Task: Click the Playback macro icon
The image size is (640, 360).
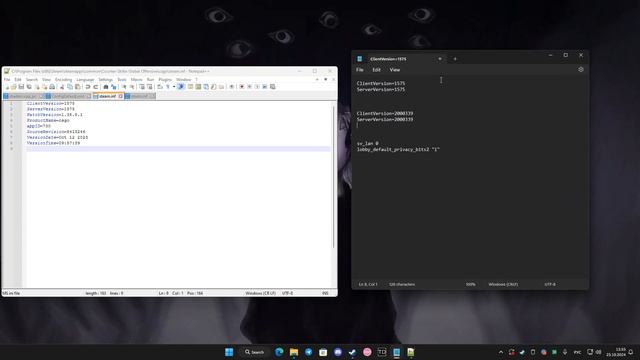Action: 257,87
